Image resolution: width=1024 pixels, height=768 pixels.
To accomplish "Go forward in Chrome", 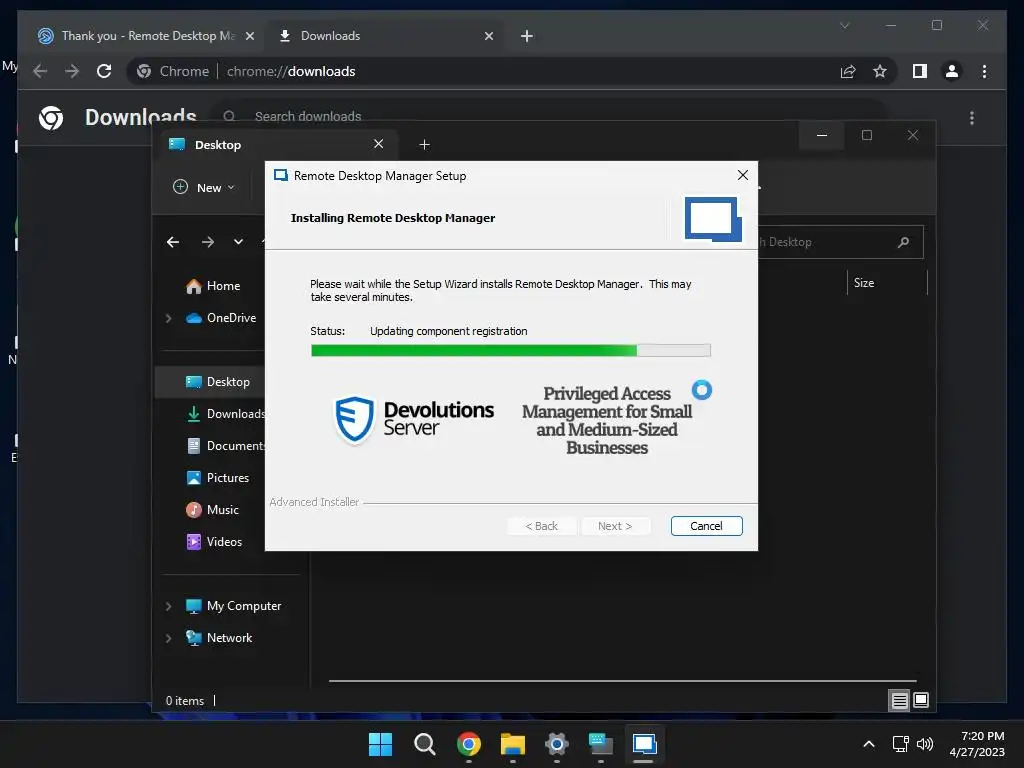I will (x=72, y=71).
